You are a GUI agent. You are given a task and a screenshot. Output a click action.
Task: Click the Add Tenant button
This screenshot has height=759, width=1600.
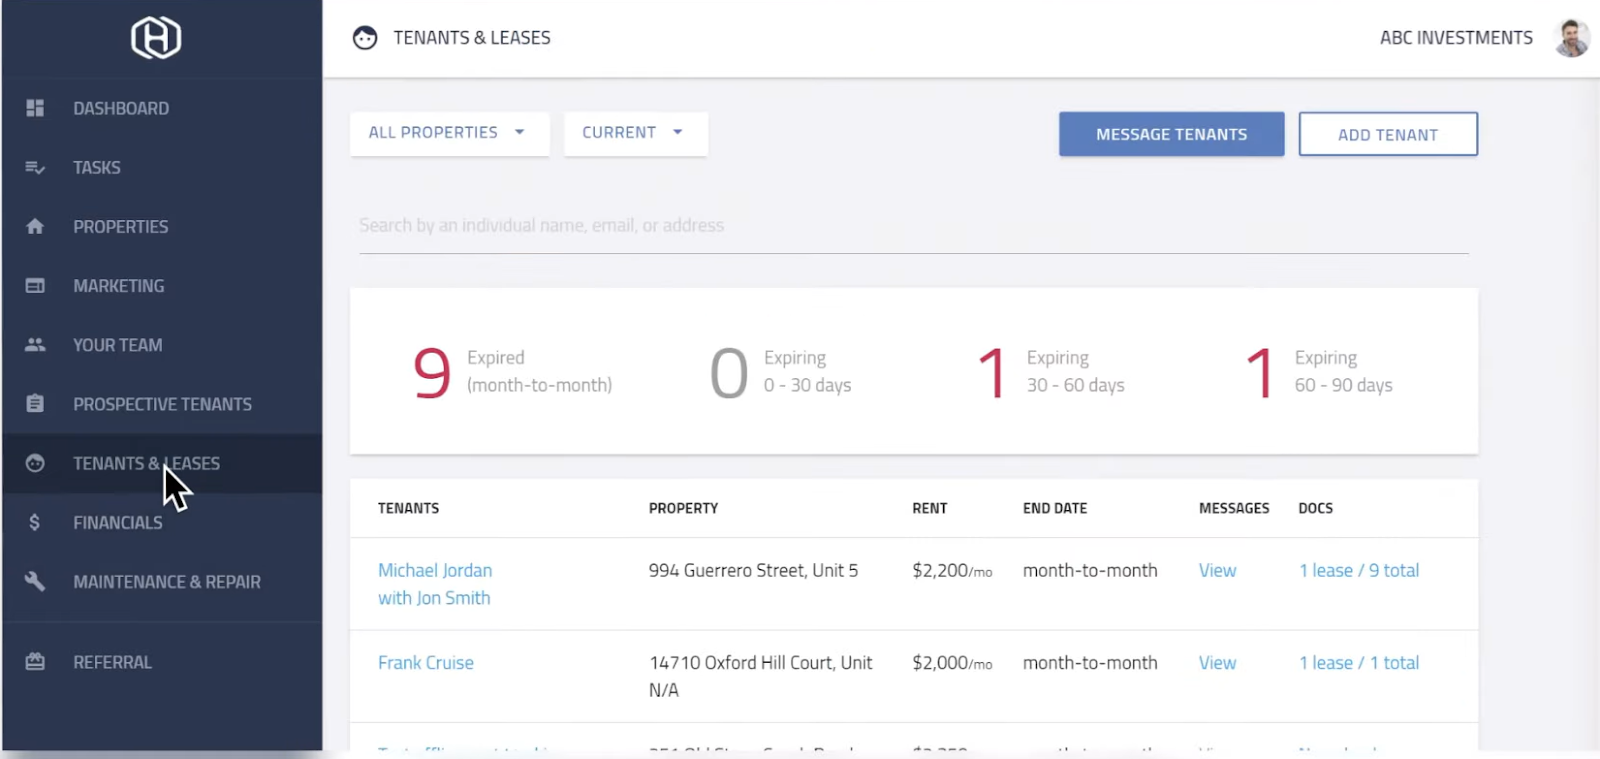pyautogui.click(x=1388, y=134)
